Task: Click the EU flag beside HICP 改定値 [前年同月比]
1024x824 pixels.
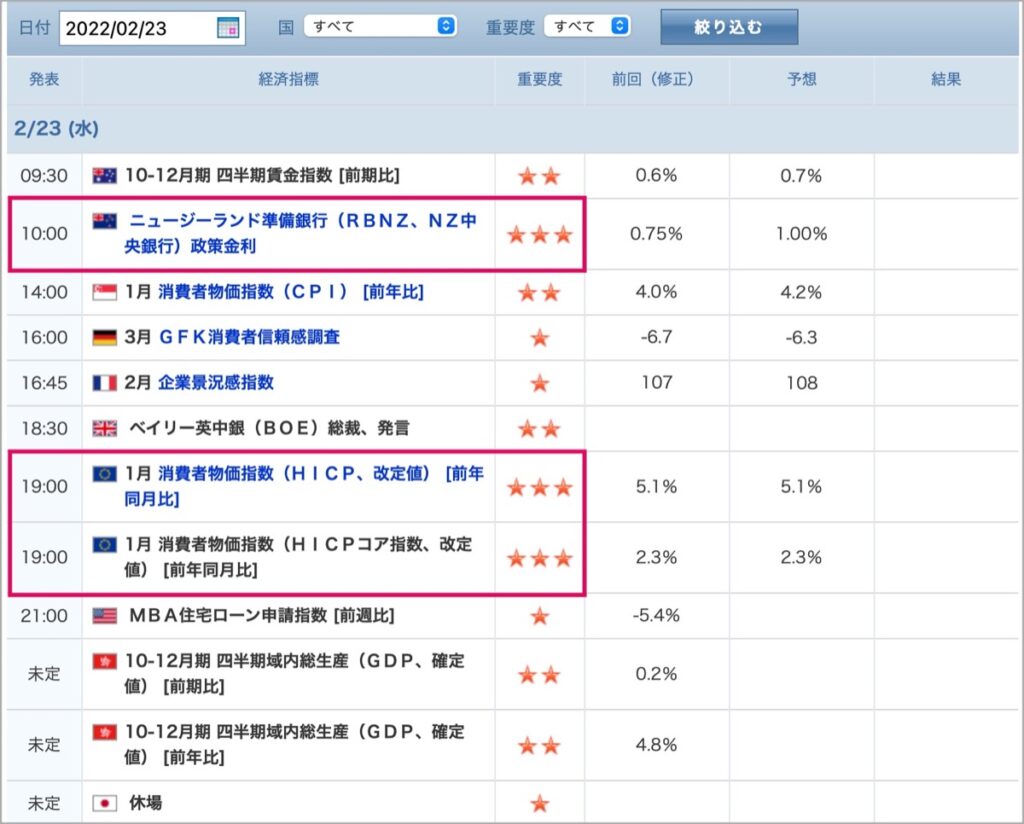Action: tap(104, 473)
